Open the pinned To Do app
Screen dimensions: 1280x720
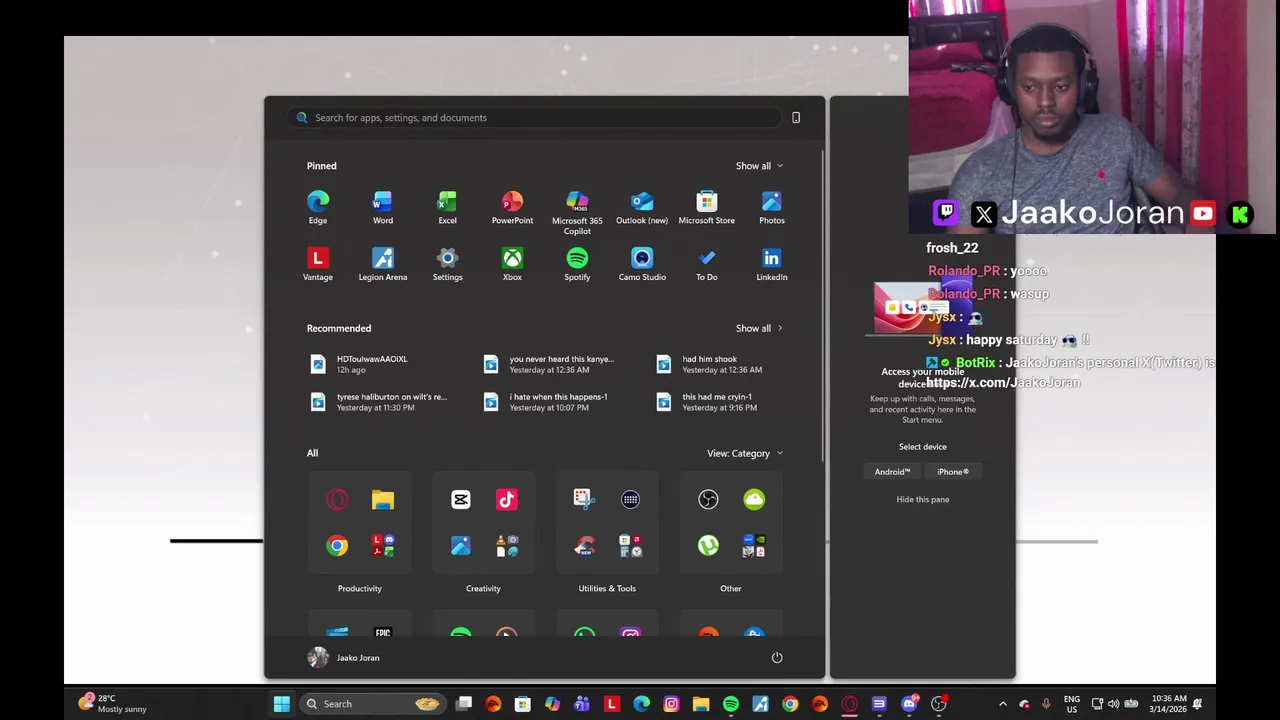707,265
